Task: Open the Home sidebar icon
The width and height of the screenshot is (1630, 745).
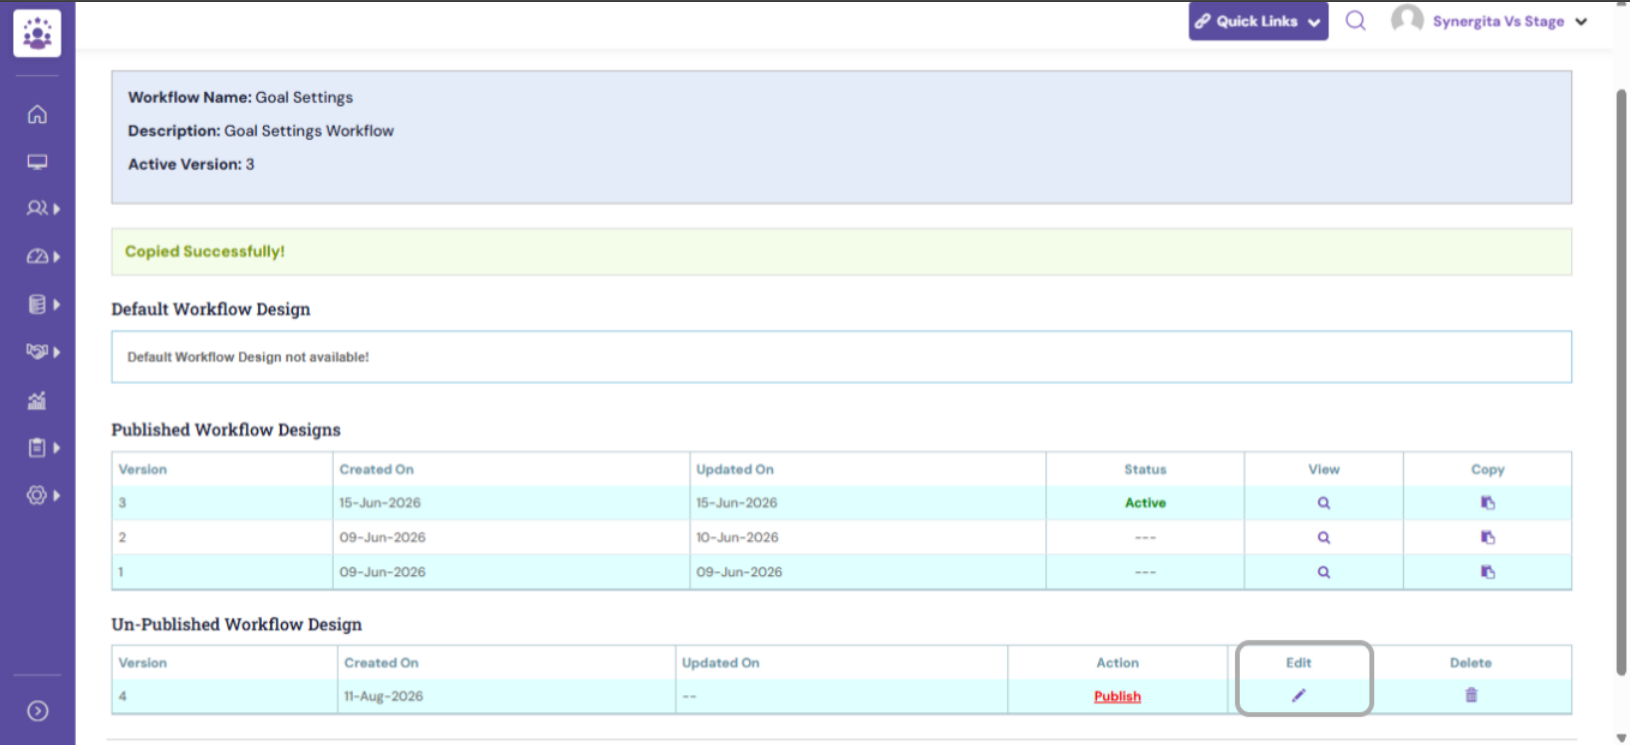Action: (x=37, y=114)
